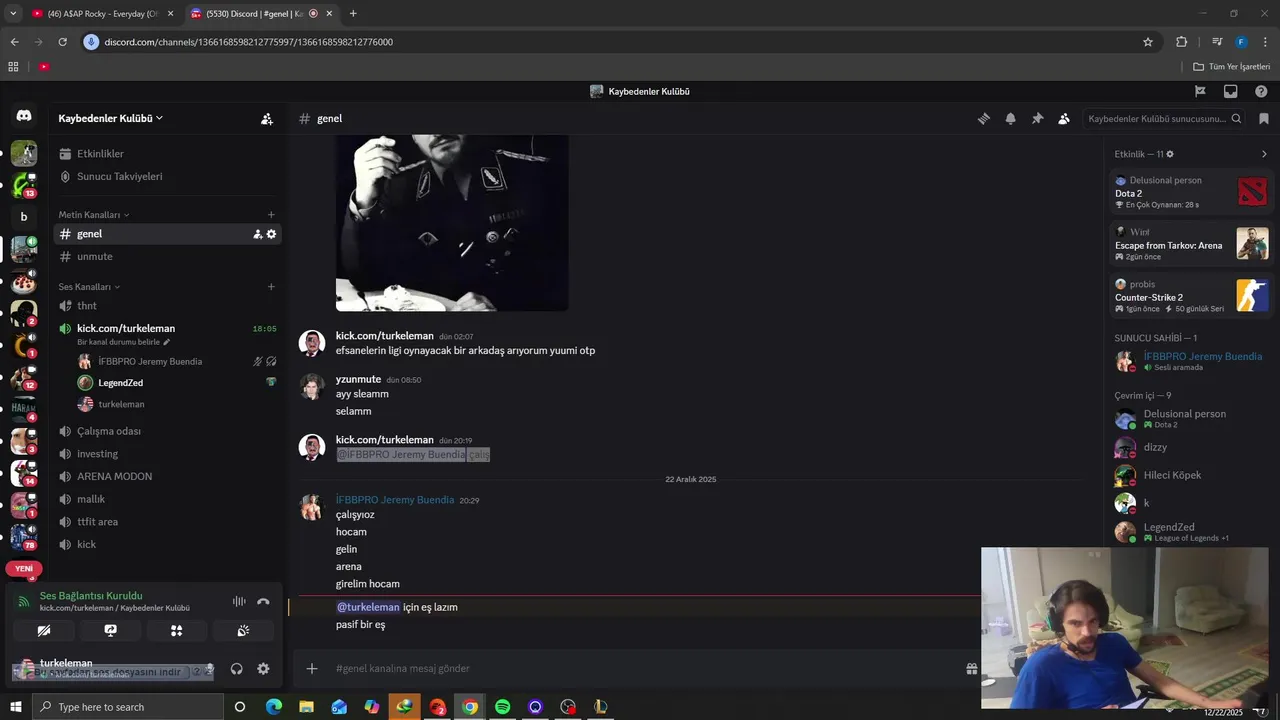This screenshot has width=1280, height=720.
Task: Open the soundboard button
Action: (243, 631)
